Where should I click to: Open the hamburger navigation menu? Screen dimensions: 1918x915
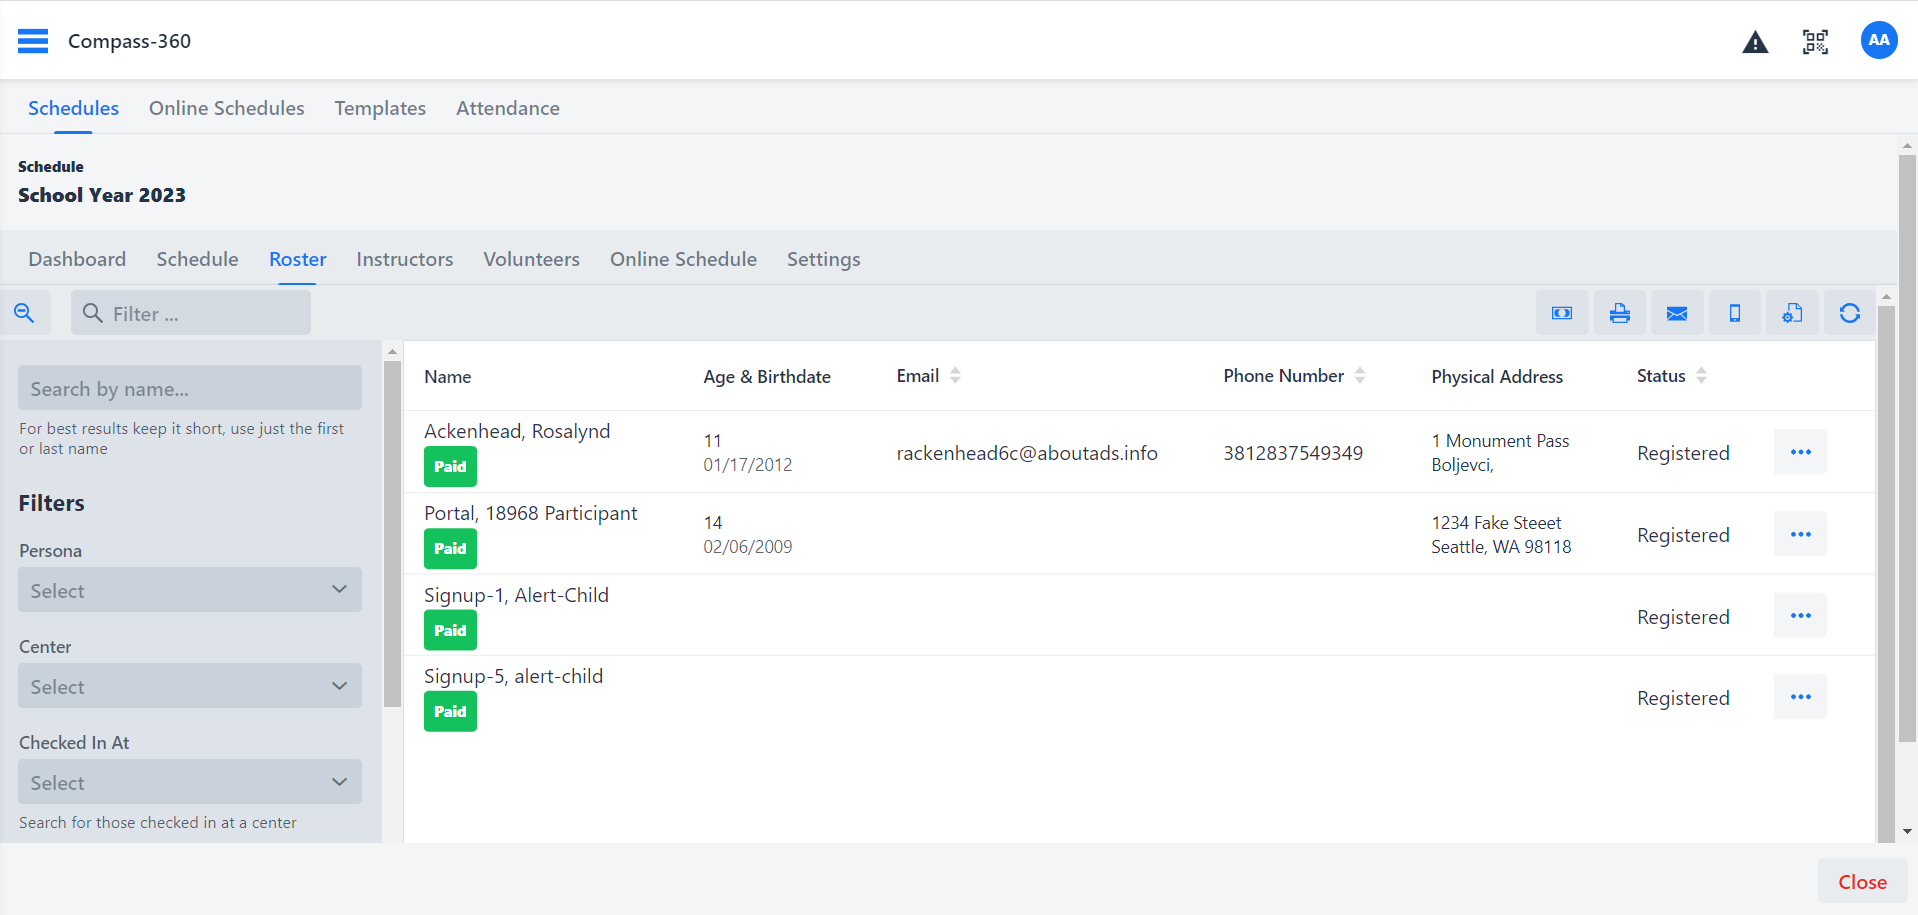(33, 41)
